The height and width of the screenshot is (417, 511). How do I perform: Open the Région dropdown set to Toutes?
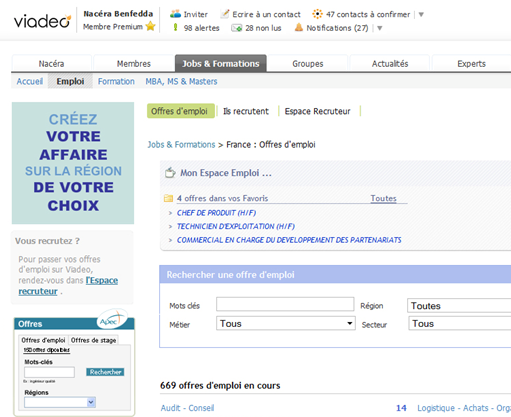coord(459,306)
